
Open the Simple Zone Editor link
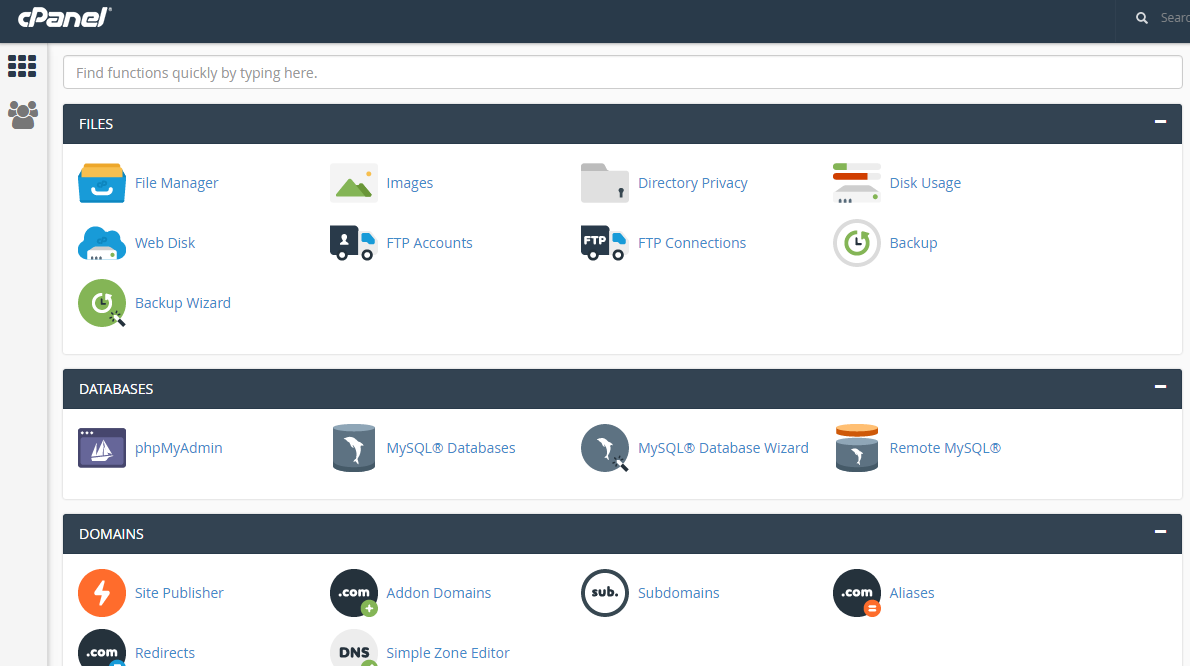tap(448, 652)
